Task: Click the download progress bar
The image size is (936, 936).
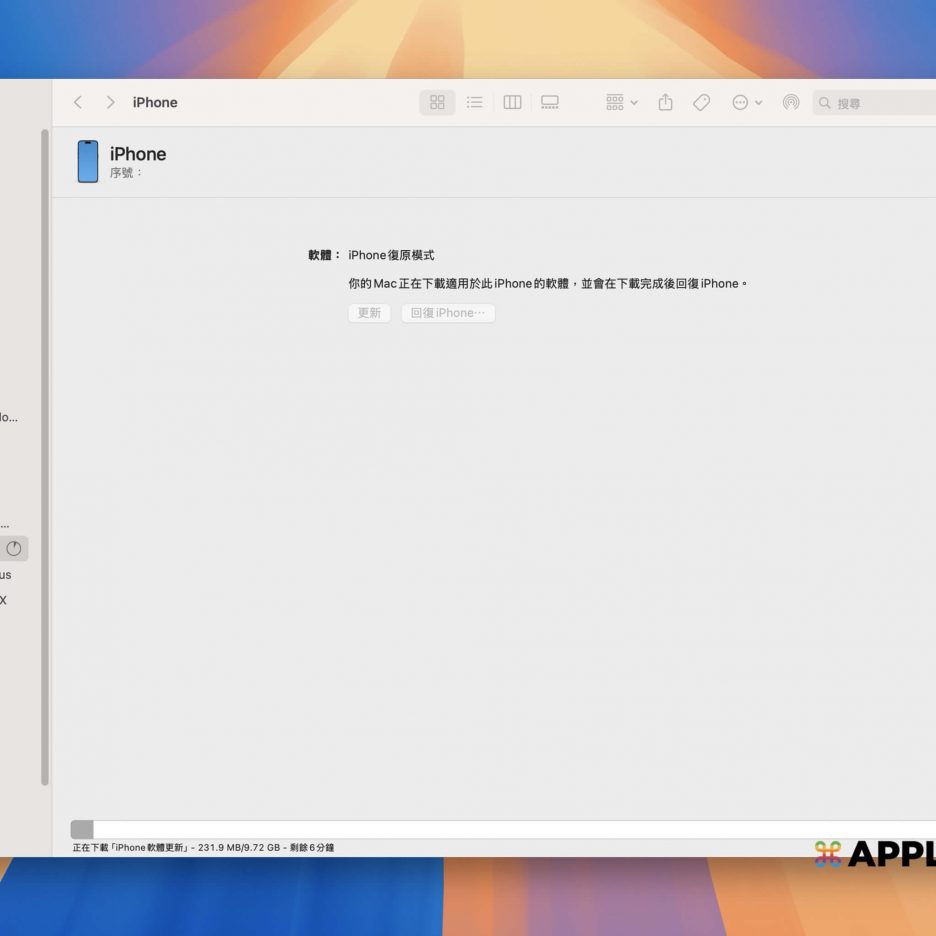Action: [500, 829]
